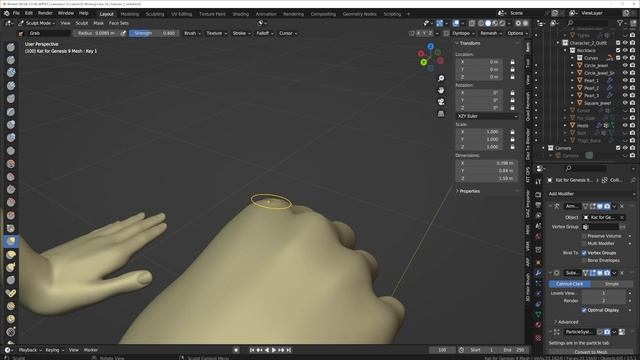This screenshot has width=640, height=360.
Task: Switch to rendered viewport shading
Action: click(502, 23)
